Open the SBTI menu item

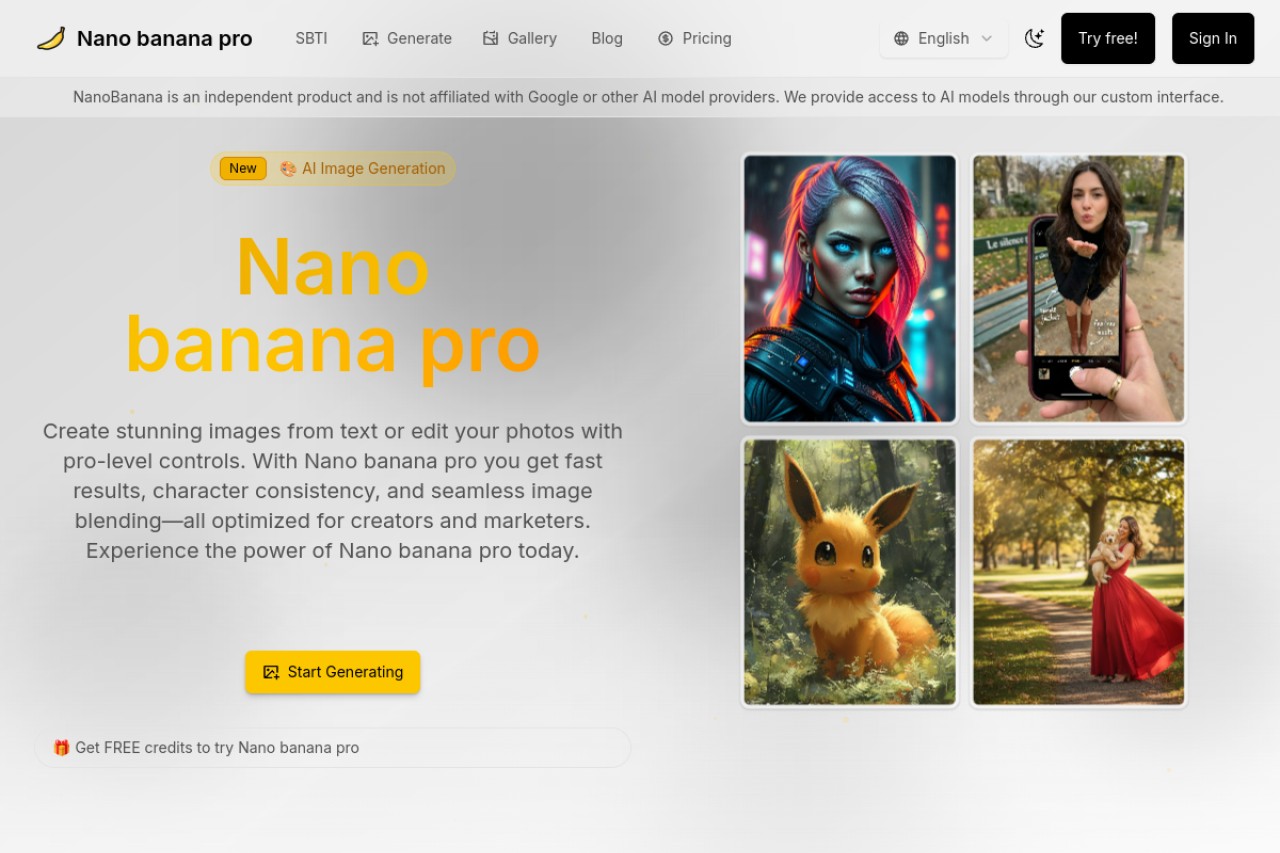click(311, 38)
